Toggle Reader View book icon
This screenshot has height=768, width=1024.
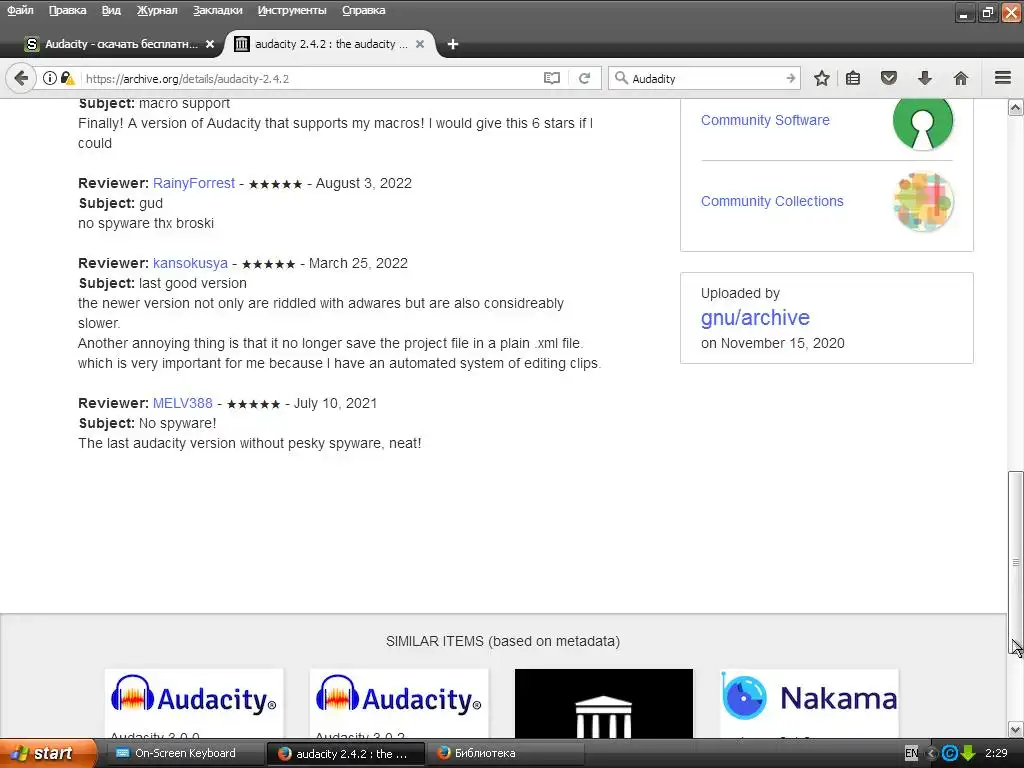552,78
